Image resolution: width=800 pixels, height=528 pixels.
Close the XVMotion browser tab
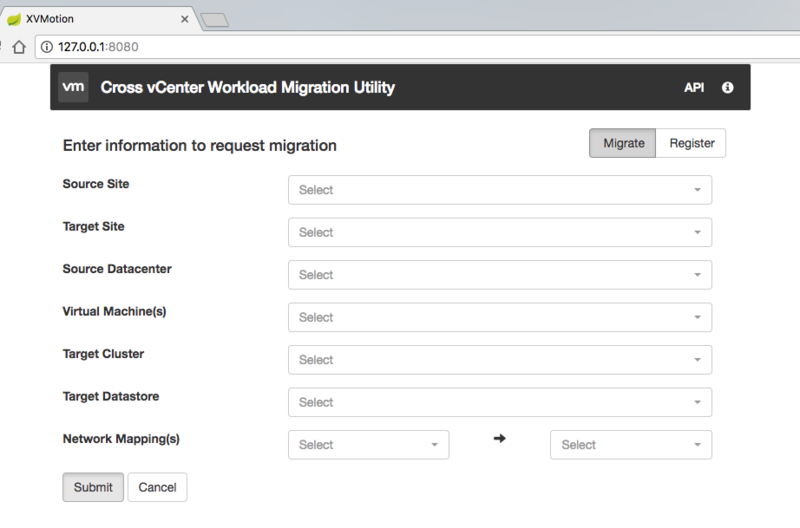pos(185,19)
